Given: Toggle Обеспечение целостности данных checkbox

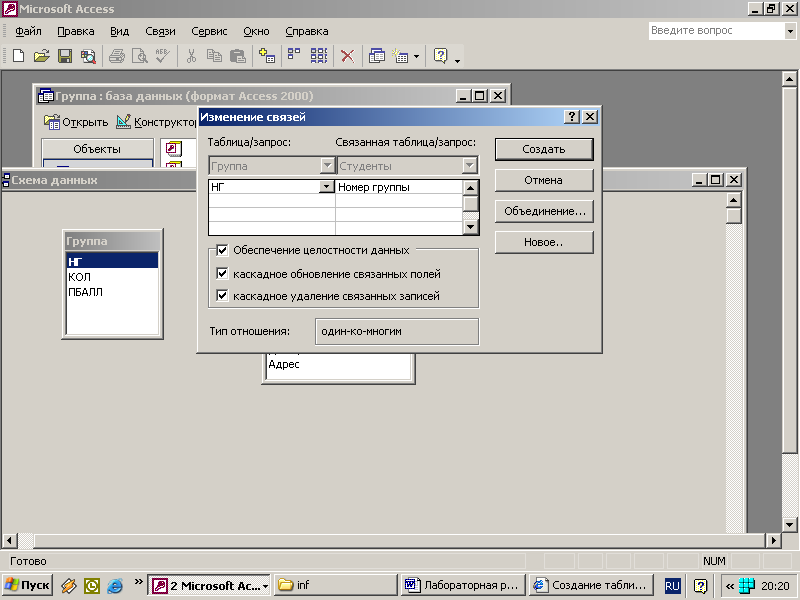Looking at the screenshot, I should 222,250.
